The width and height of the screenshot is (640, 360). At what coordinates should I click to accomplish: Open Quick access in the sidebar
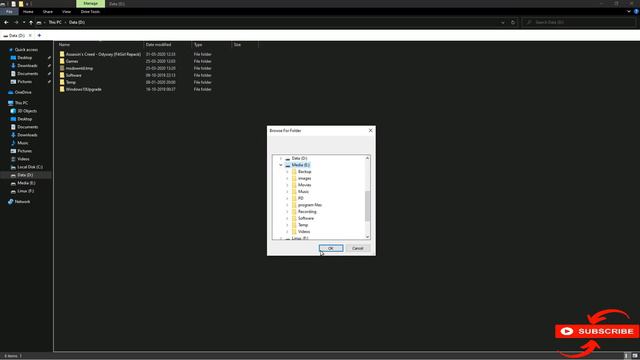point(26,50)
